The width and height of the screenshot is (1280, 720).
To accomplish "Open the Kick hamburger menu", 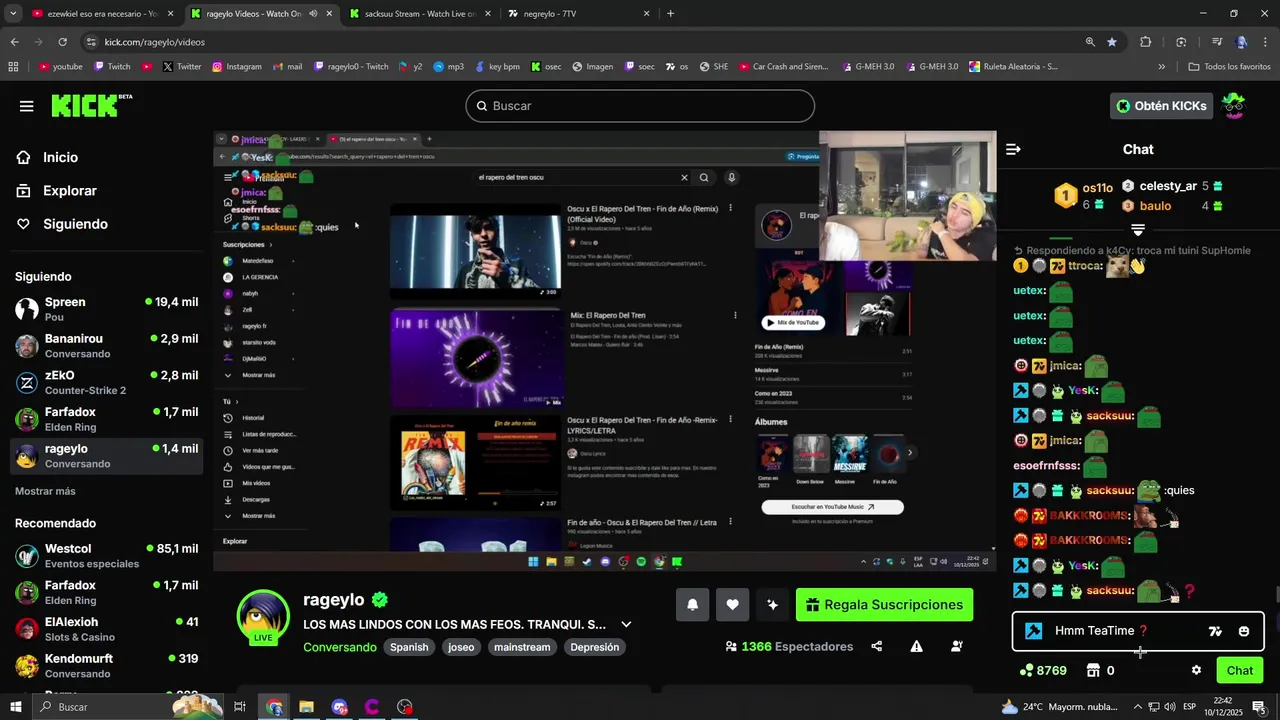I will 26,106.
